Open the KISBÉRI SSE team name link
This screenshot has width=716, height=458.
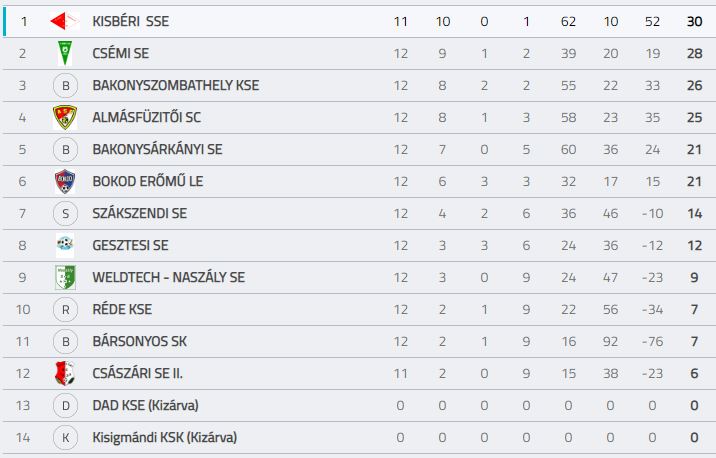[x=131, y=21]
